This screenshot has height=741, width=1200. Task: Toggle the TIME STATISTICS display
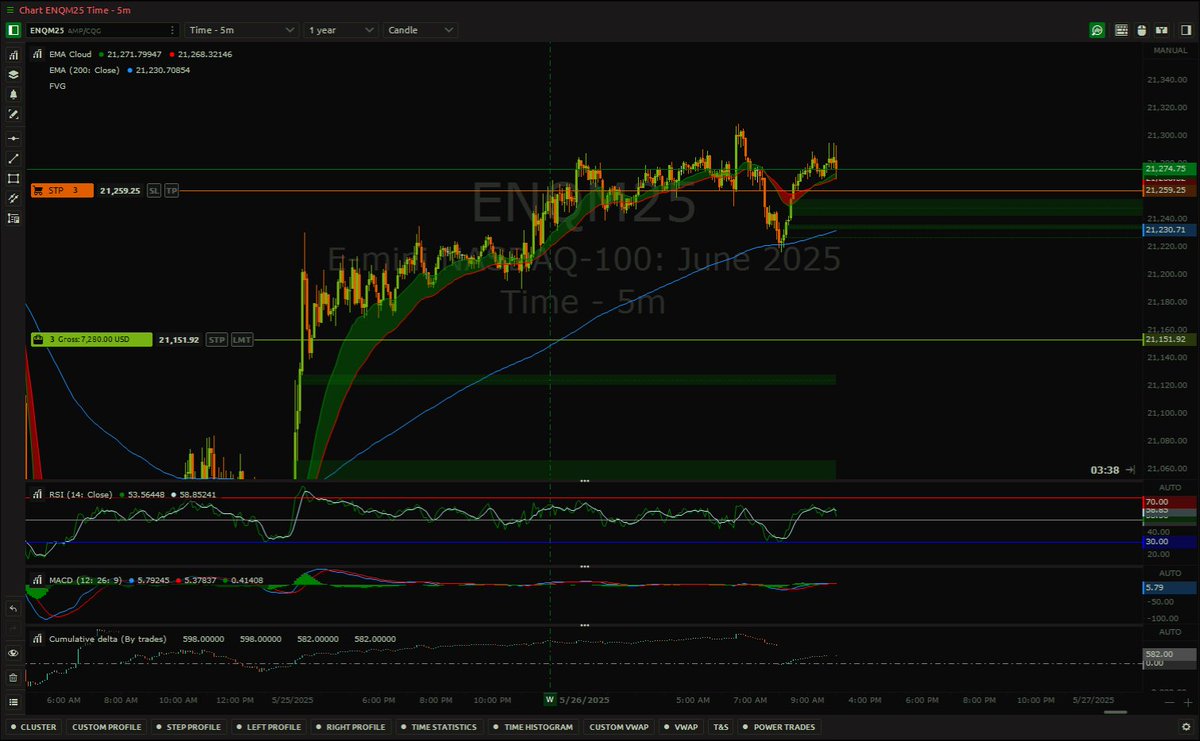pyautogui.click(x=439, y=727)
